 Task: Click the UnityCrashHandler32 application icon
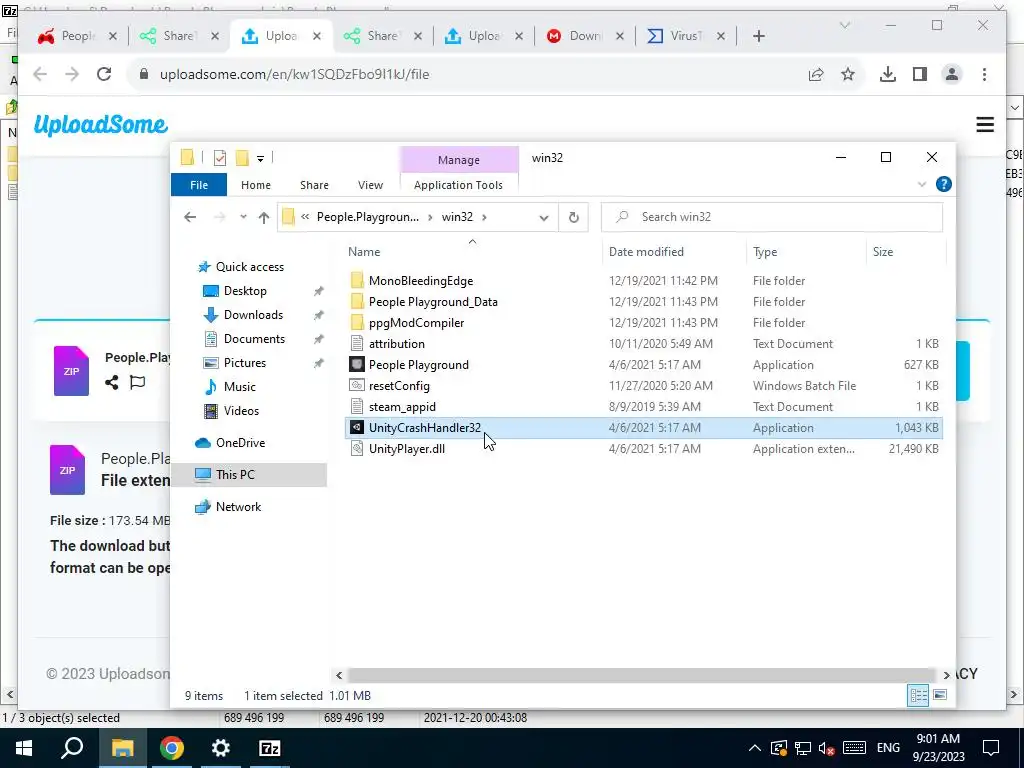pos(357,428)
